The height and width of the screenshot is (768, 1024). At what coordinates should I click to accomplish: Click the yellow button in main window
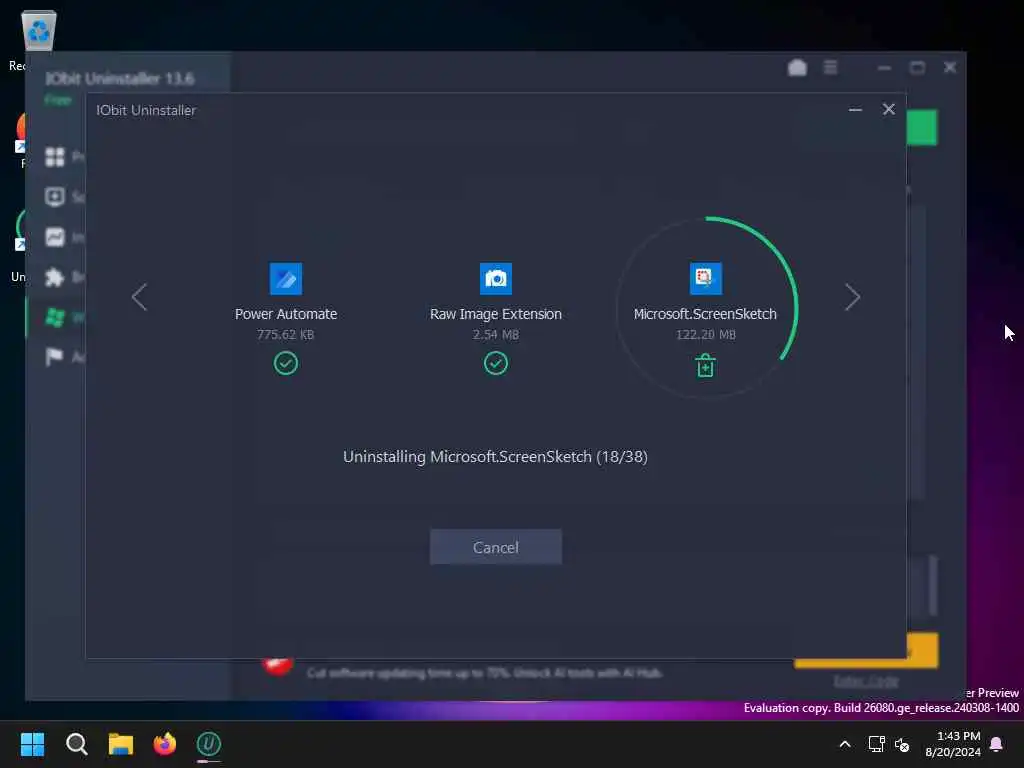tap(922, 650)
